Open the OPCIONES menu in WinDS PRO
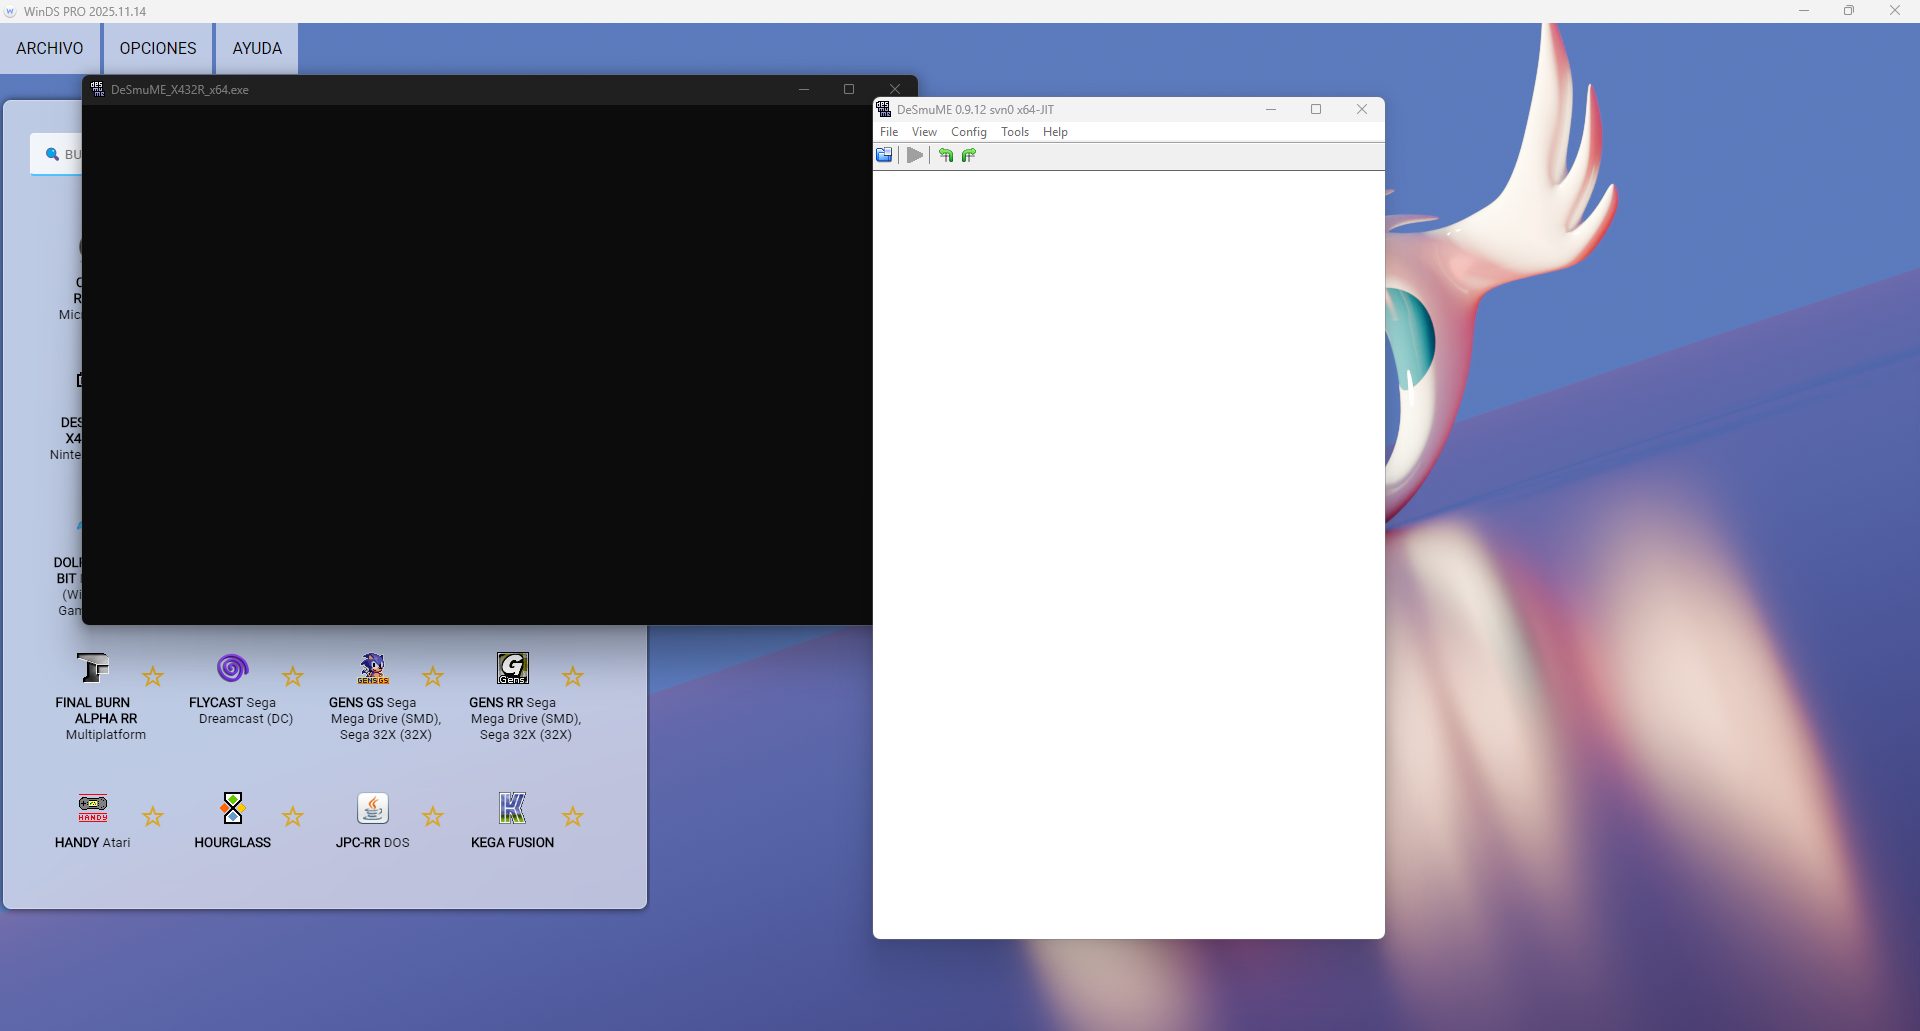Image resolution: width=1920 pixels, height=1031 pixels. 158,48
